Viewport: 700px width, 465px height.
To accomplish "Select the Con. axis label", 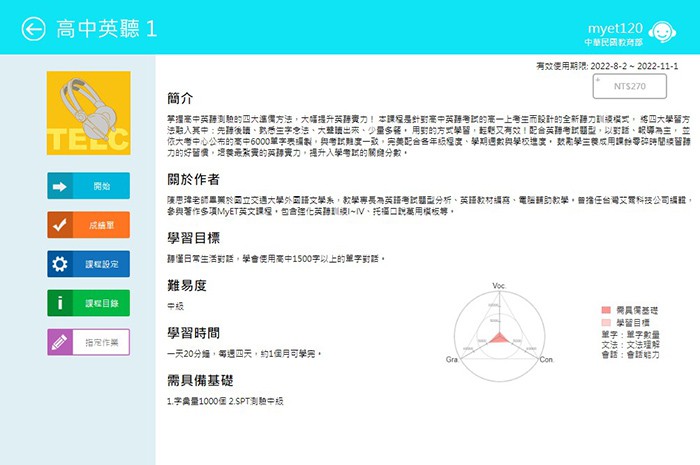I will [x=546, y=357].
